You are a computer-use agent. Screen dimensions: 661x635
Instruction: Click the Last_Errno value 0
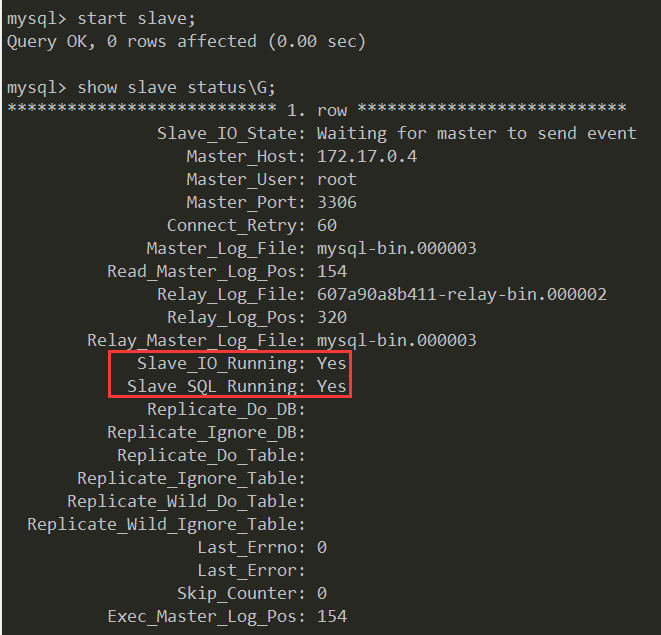point(322,548)
